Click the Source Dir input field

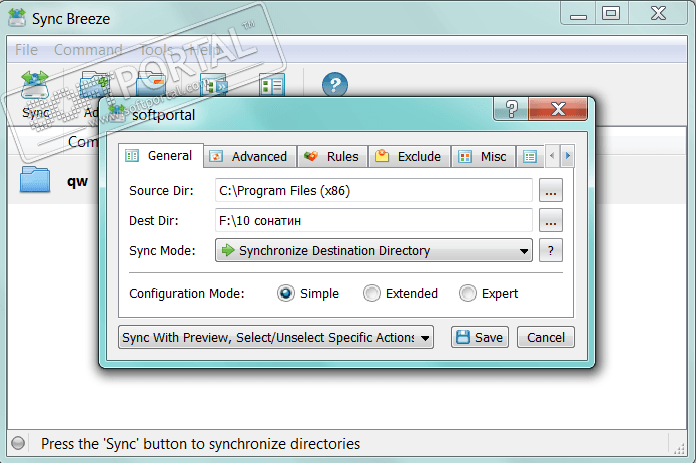pyautogui.click(x=374, y=190)
